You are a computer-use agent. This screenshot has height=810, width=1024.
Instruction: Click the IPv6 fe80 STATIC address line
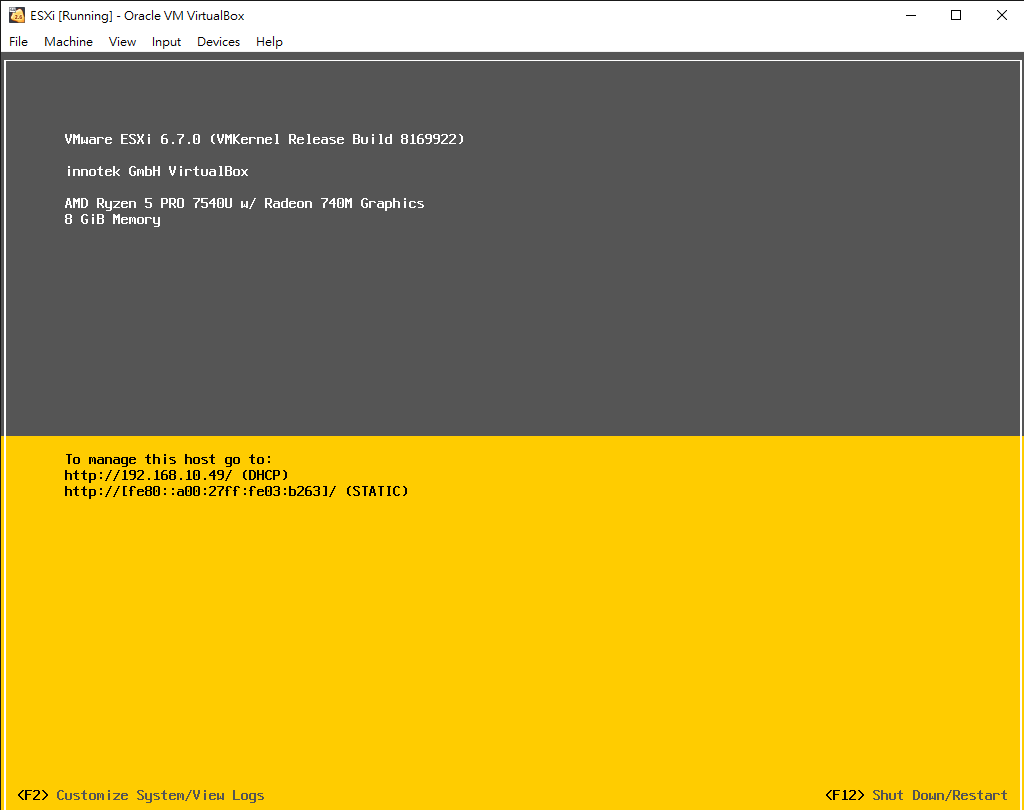click(x=236, y=491)
